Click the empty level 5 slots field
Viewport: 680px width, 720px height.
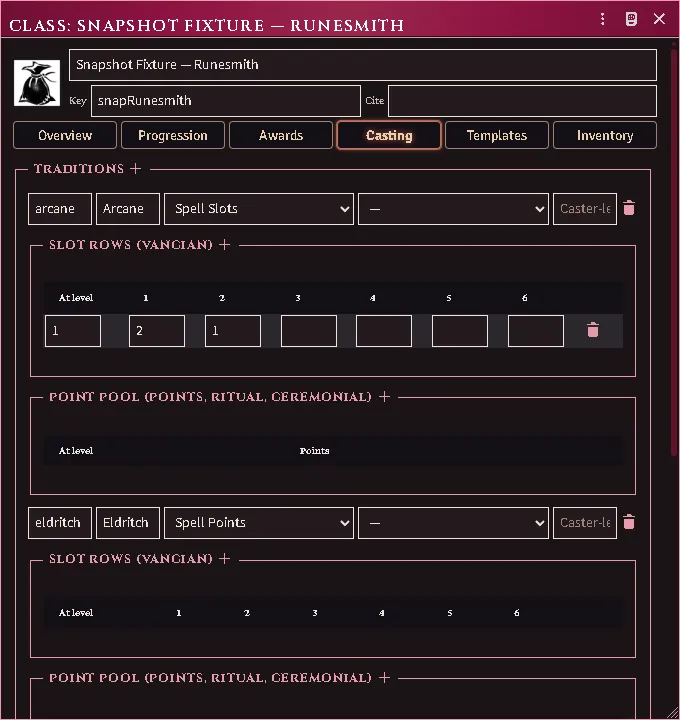(460, 331)
